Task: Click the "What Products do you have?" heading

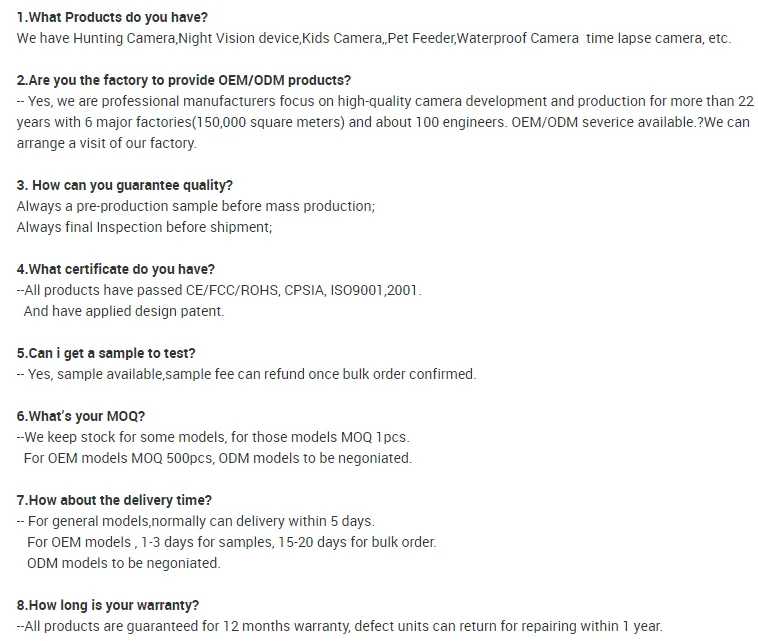Action: [x=113, y=18]
